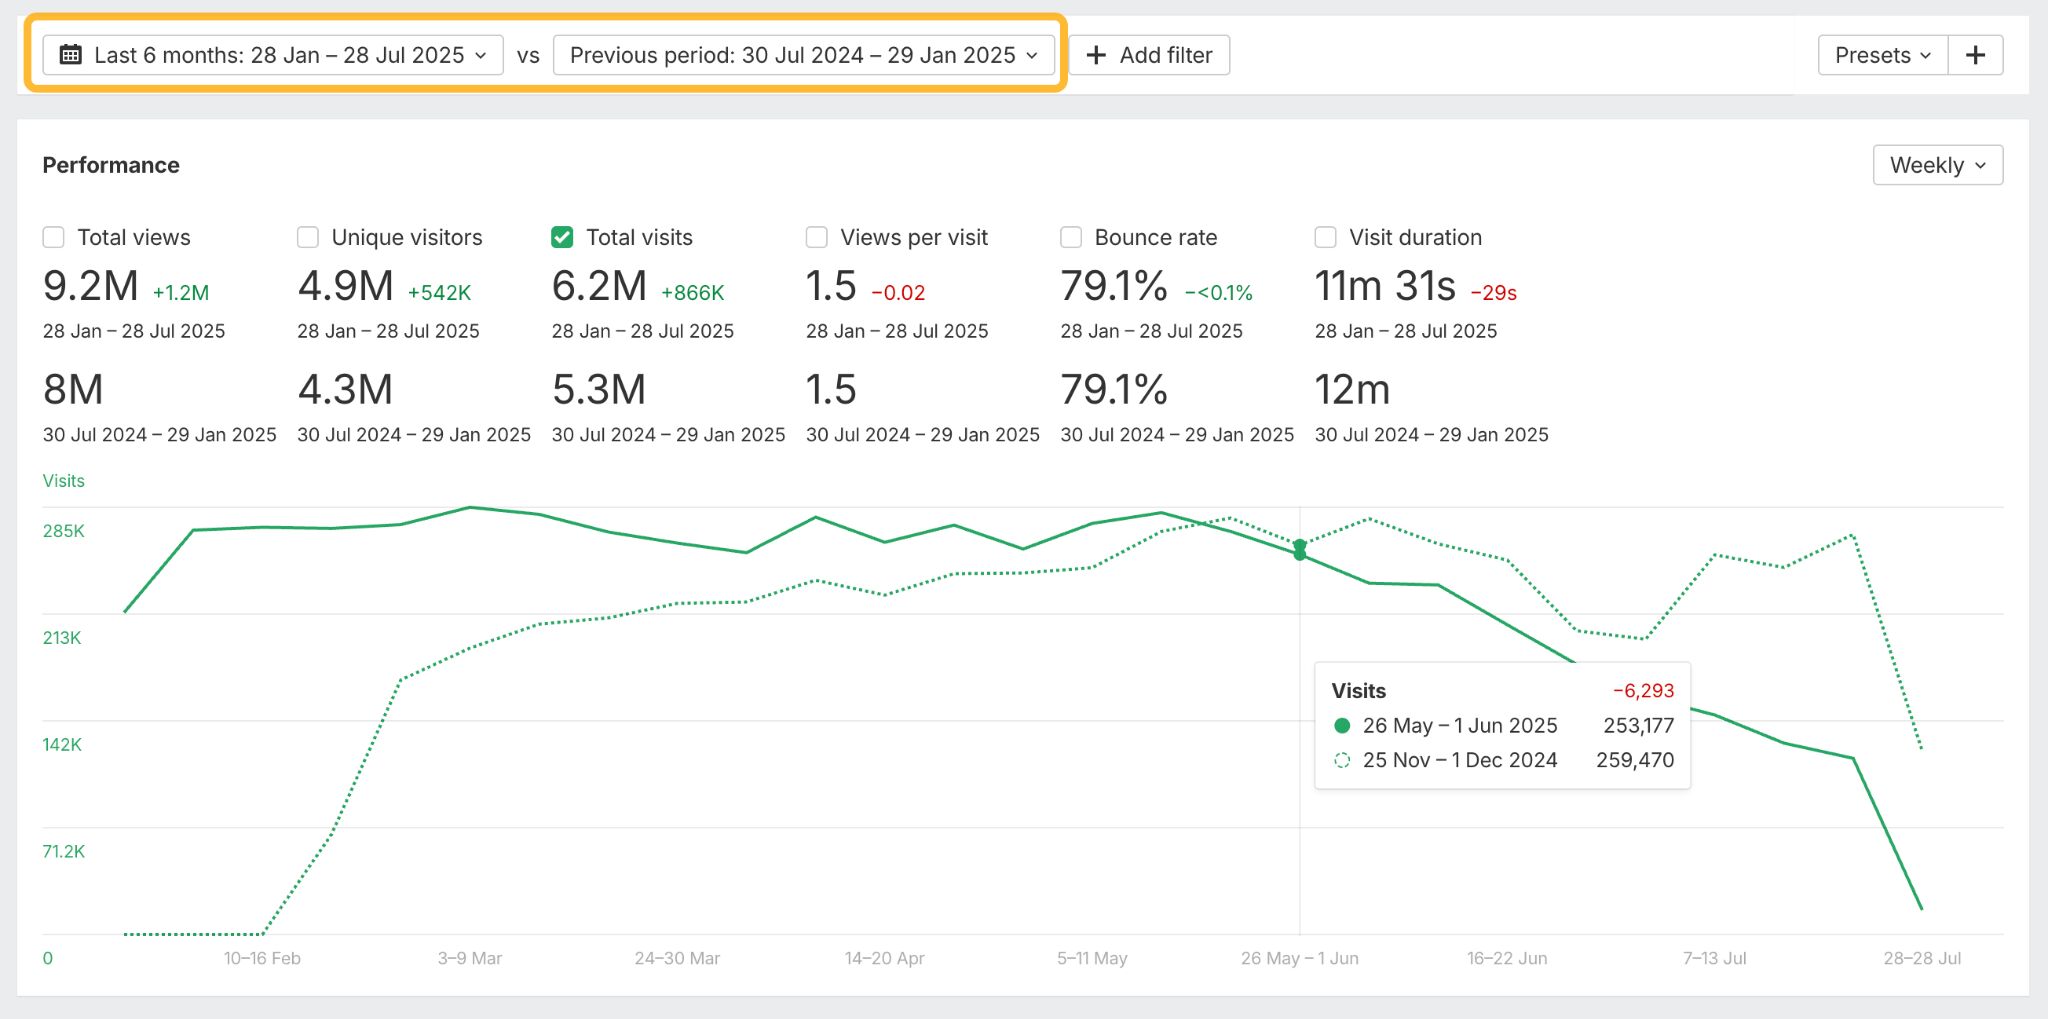Viewport: 2048px width, 1019px height.
Task: Click the plus icon inside Add filter
Action: [x=1095, y=55]
